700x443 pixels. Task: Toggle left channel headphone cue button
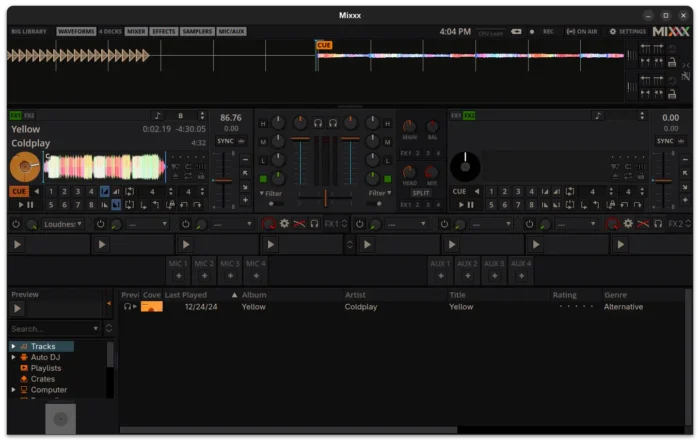[x=316, y=122]
